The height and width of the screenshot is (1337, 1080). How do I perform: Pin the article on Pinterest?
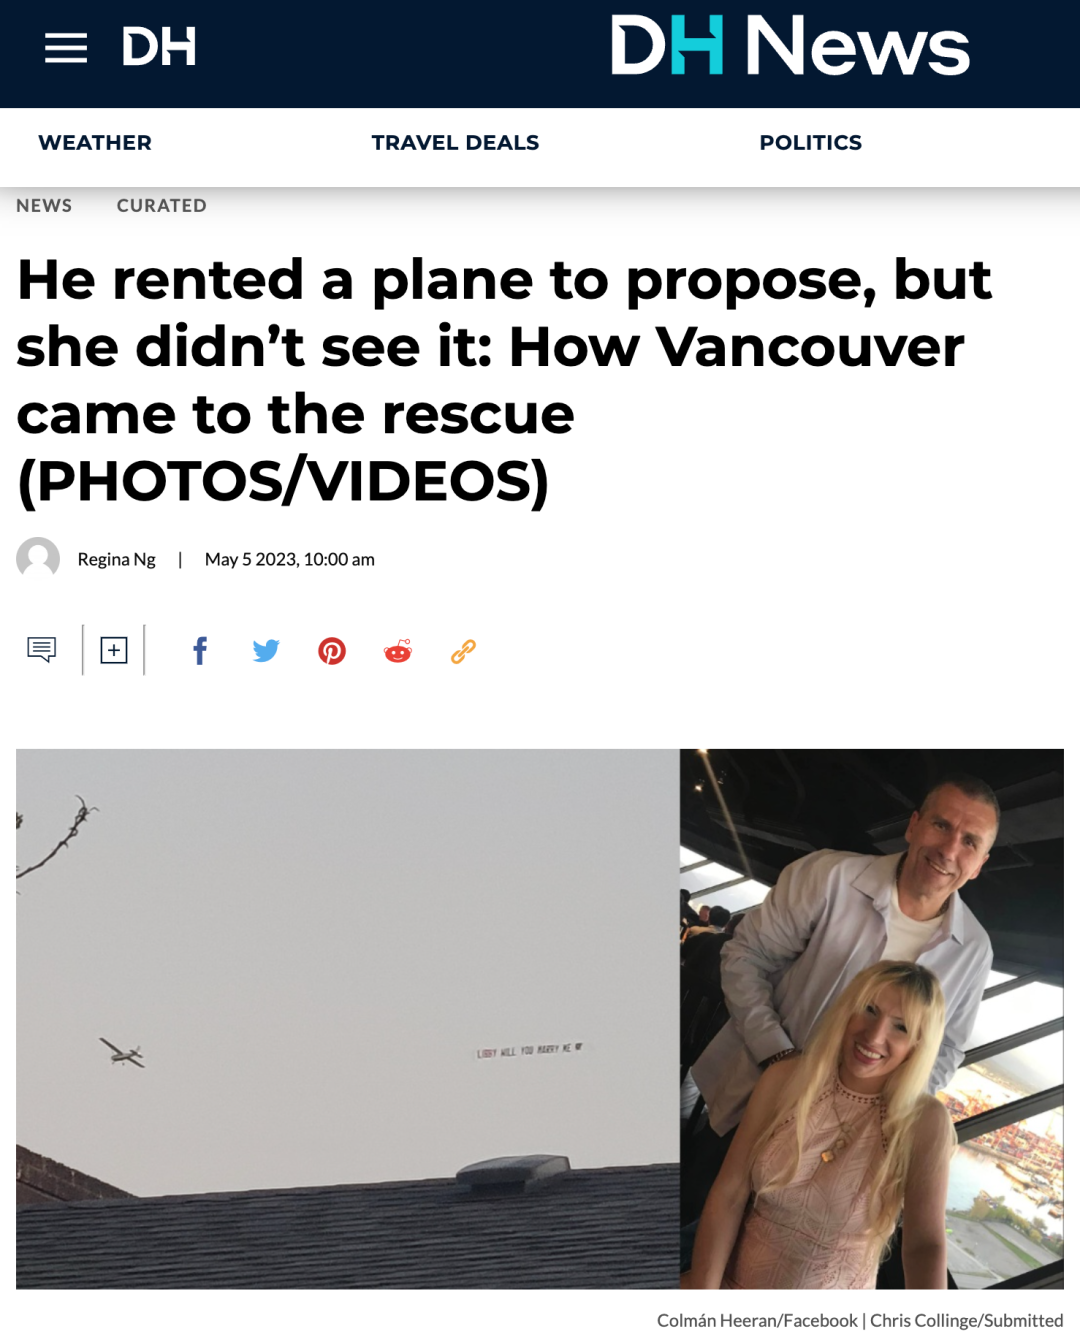click(x=332, y=651)
